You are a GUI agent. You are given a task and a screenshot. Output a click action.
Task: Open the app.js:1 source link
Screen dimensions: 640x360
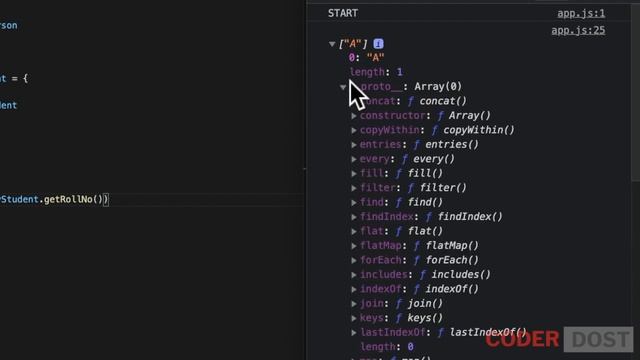[581, 13]
